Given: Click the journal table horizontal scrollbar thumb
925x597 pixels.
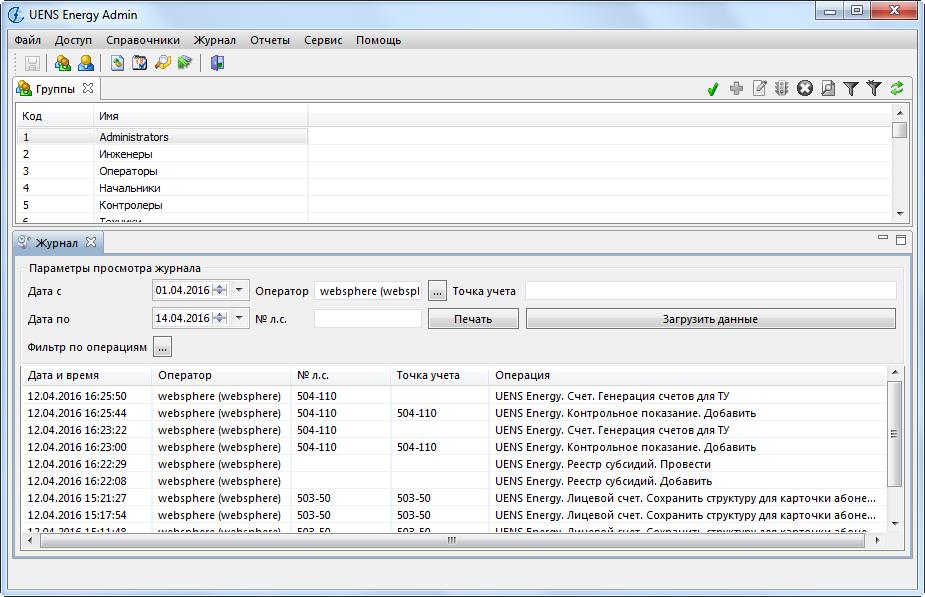Looking at the screenshot, I should [x=452, y=540].
